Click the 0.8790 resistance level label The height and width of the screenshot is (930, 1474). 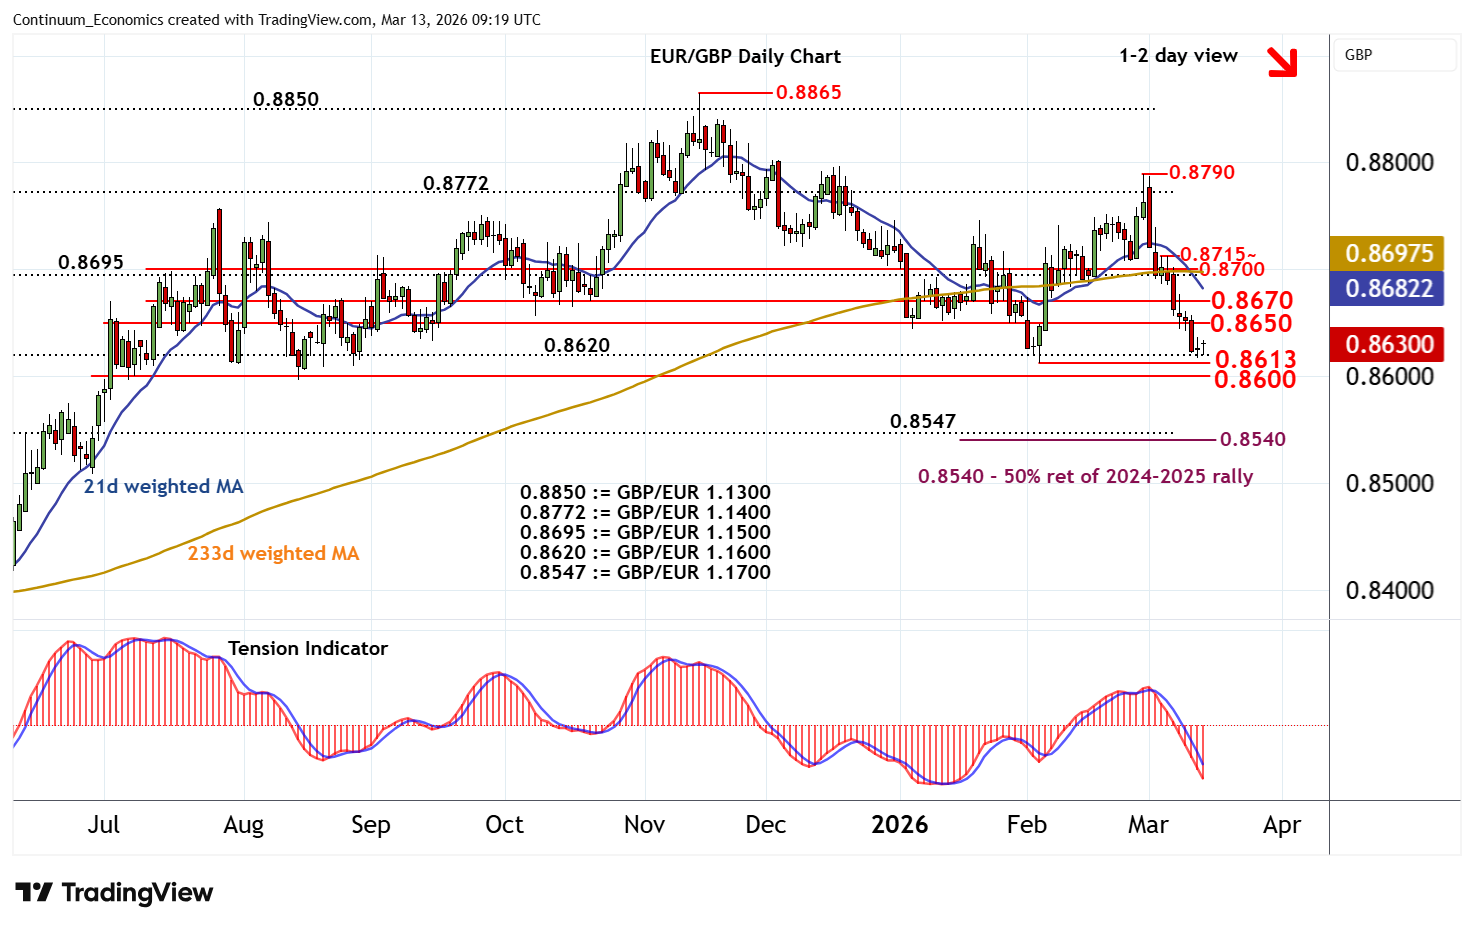click(x=1201, y=173)
